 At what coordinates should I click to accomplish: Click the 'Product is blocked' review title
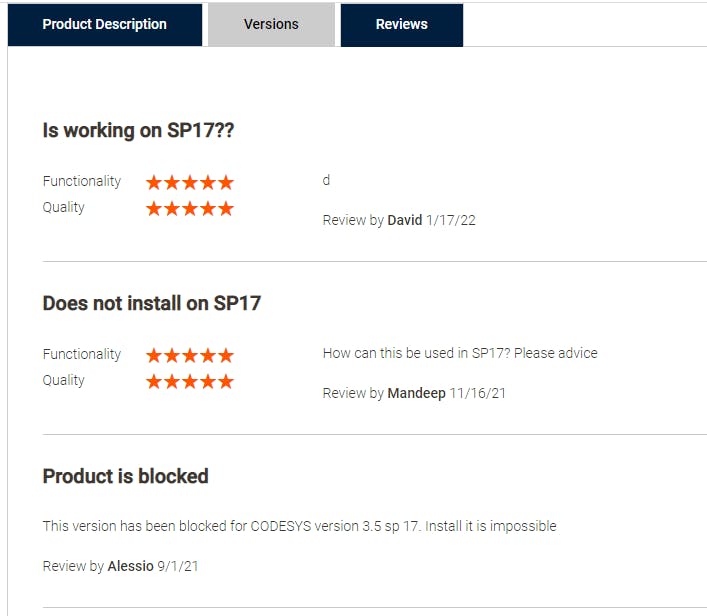126,476
